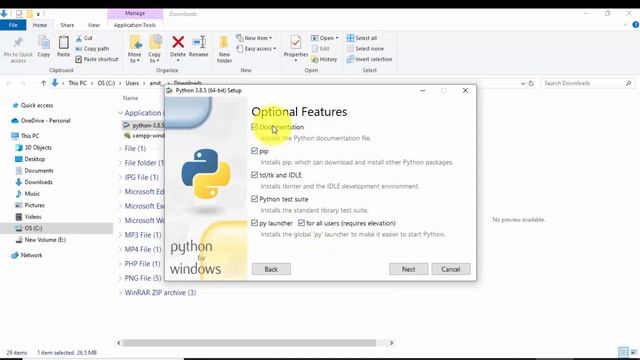
Task: Open the New item dropdown
Action: [x=254, y=38]
